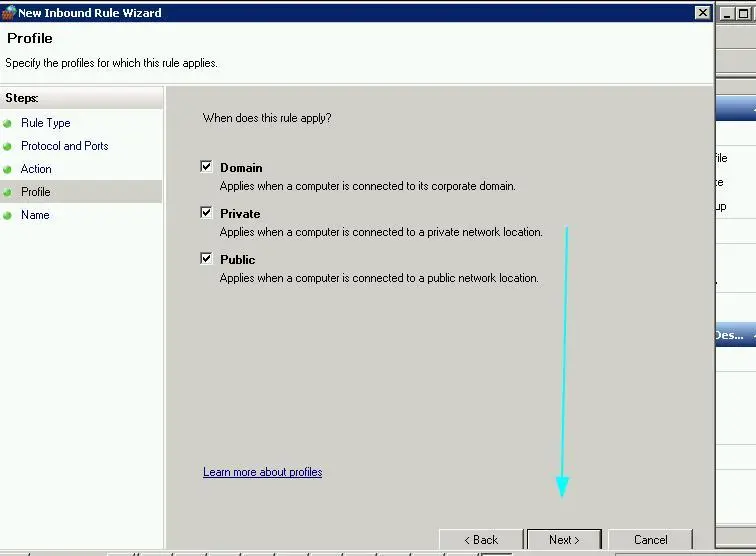Select the Action step
The width and height of the screenshot is (756, 556).
coord(36,169)
